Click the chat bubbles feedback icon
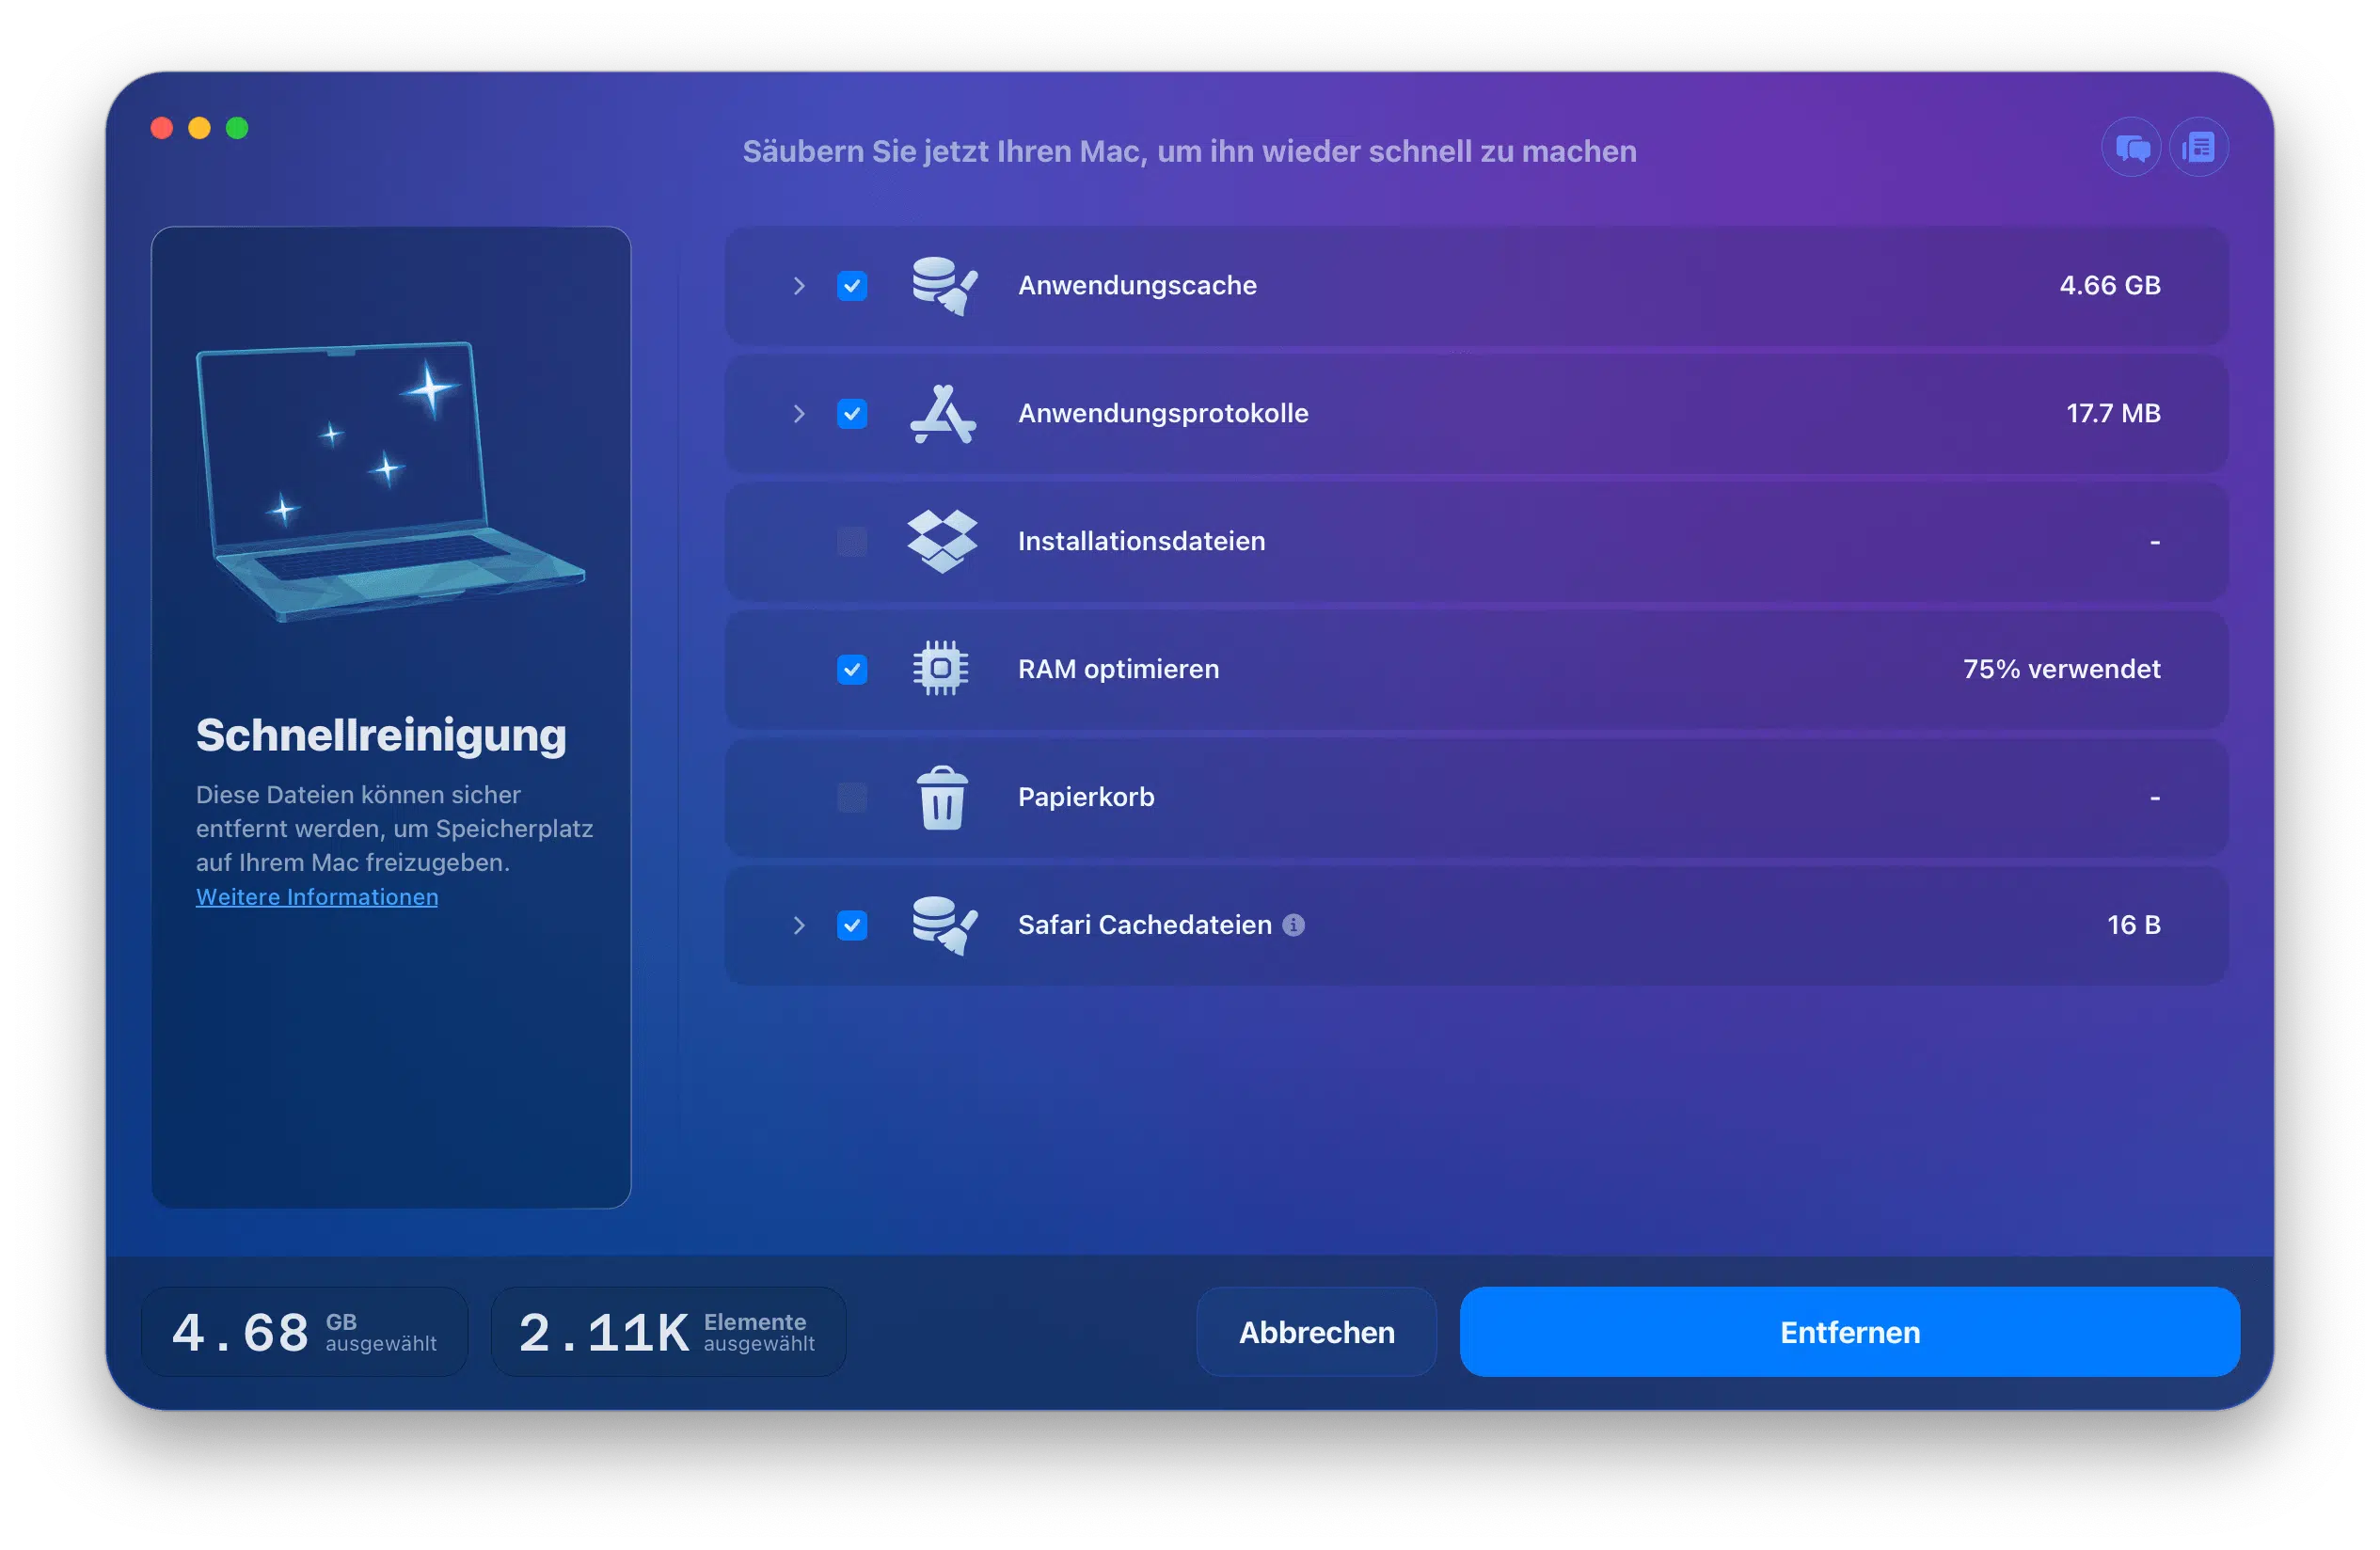Screen dimensions: 2380x1550 (x=2131, y=148)
